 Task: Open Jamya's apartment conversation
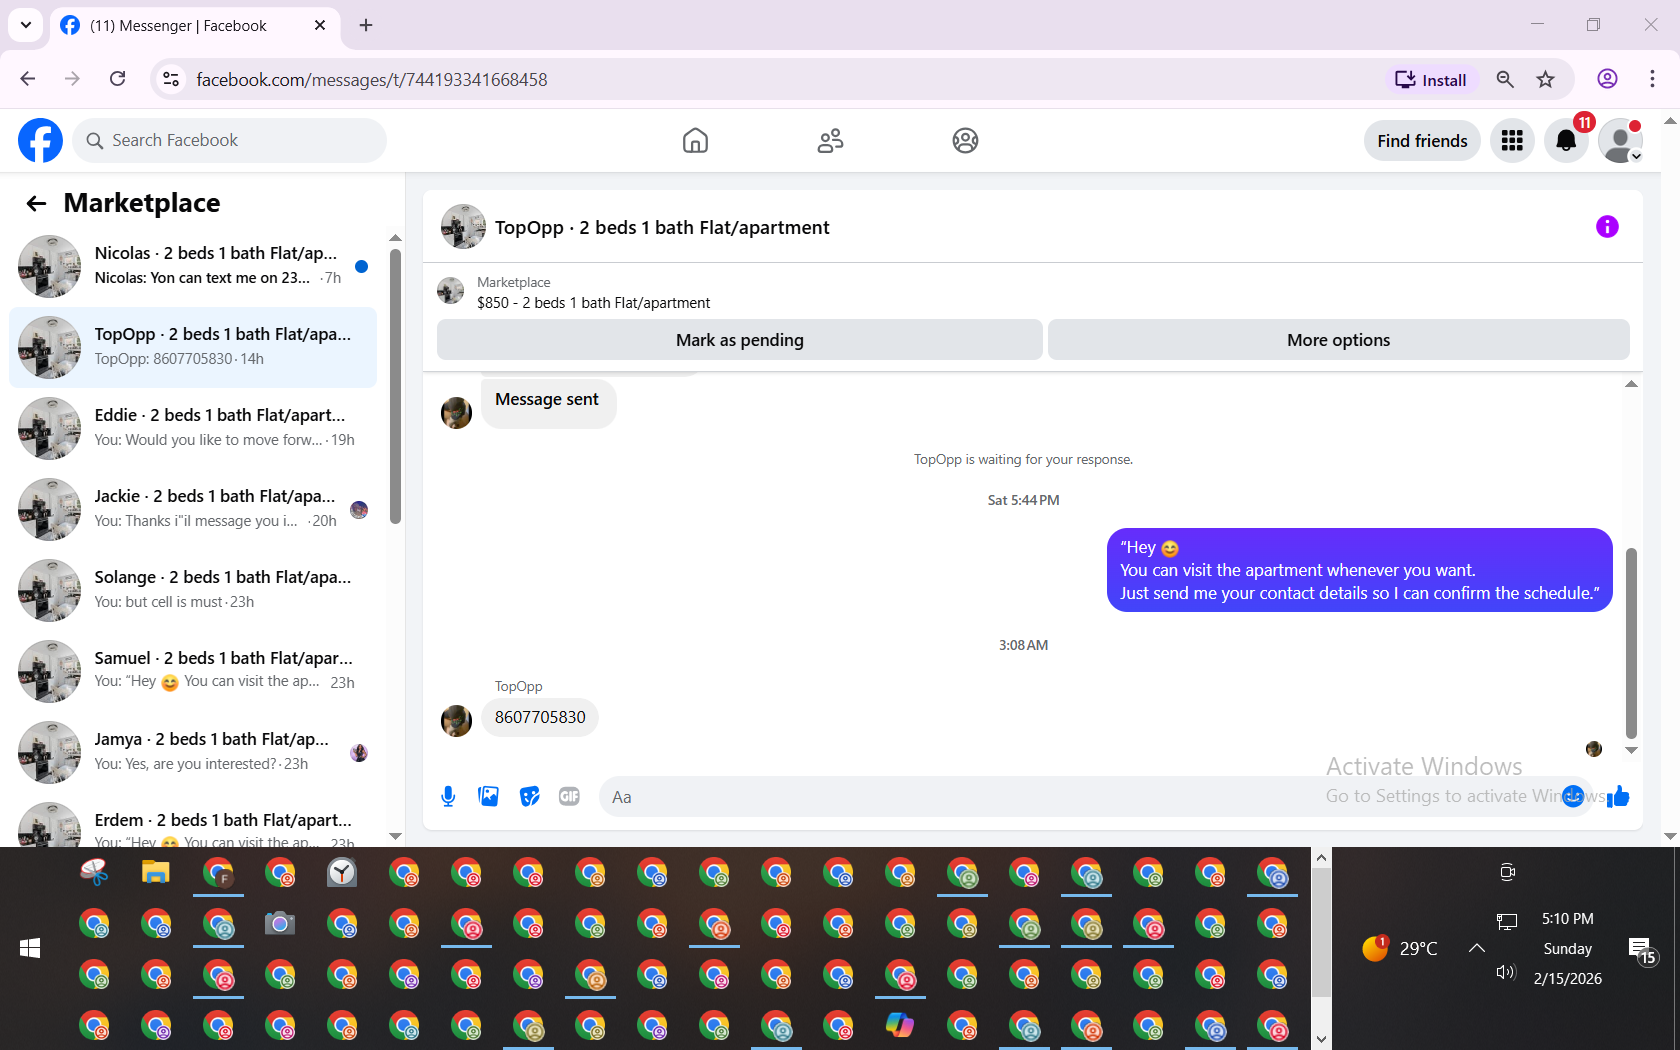pyautogui.click(x=193, y=752)
